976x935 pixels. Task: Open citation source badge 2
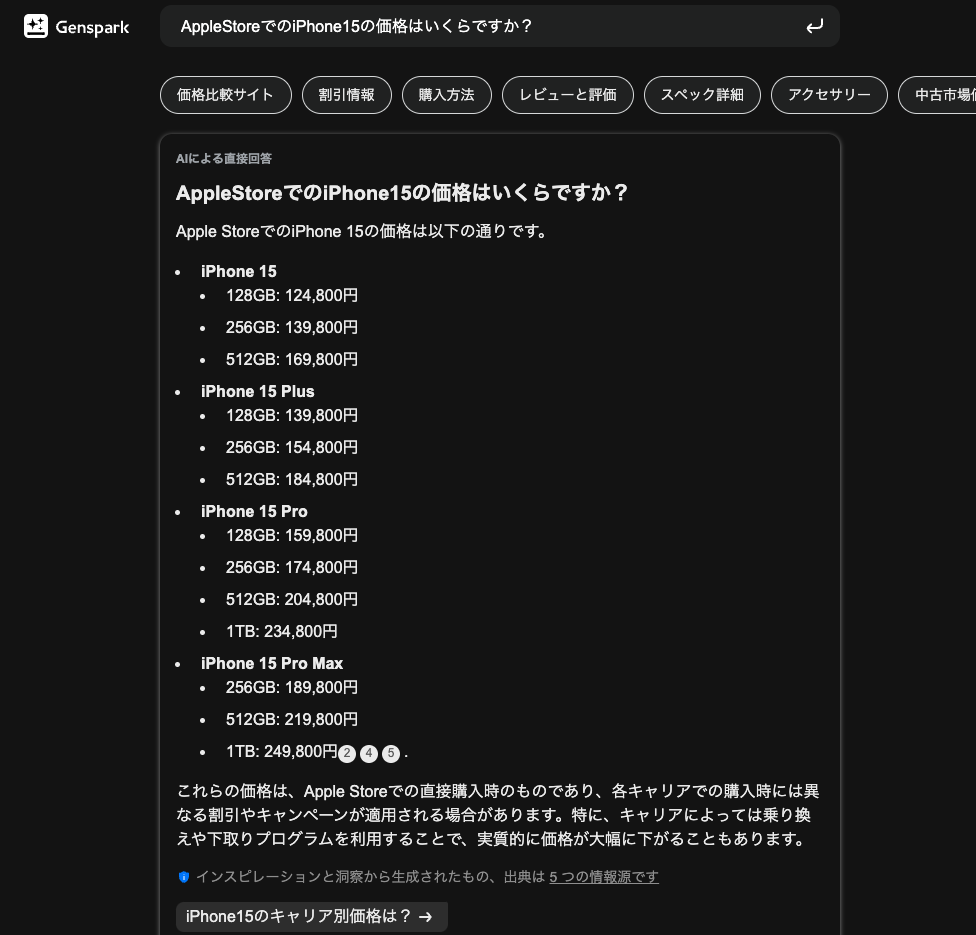click(347, 753)
